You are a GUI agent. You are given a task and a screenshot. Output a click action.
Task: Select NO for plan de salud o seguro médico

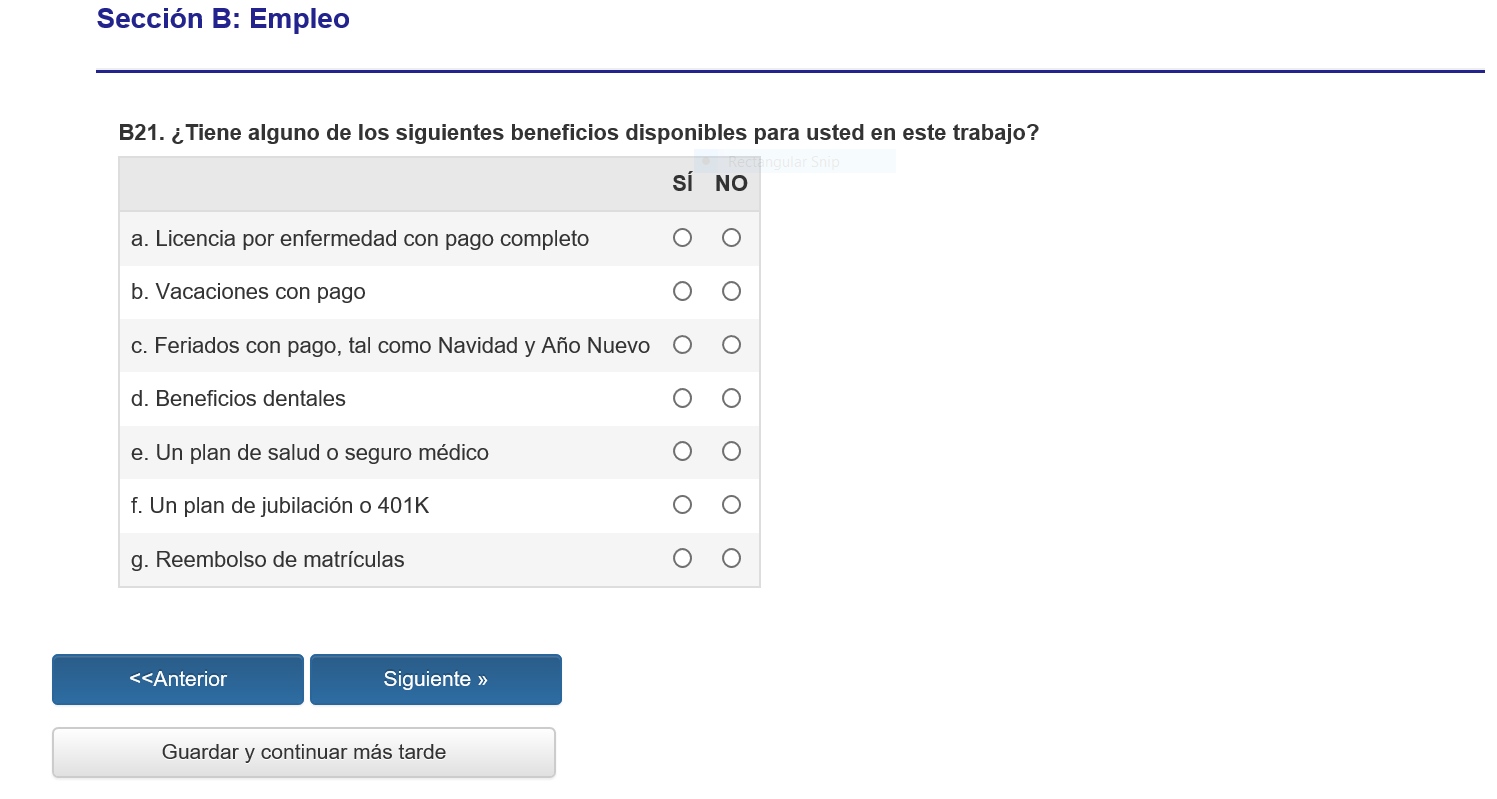(731, 451)
